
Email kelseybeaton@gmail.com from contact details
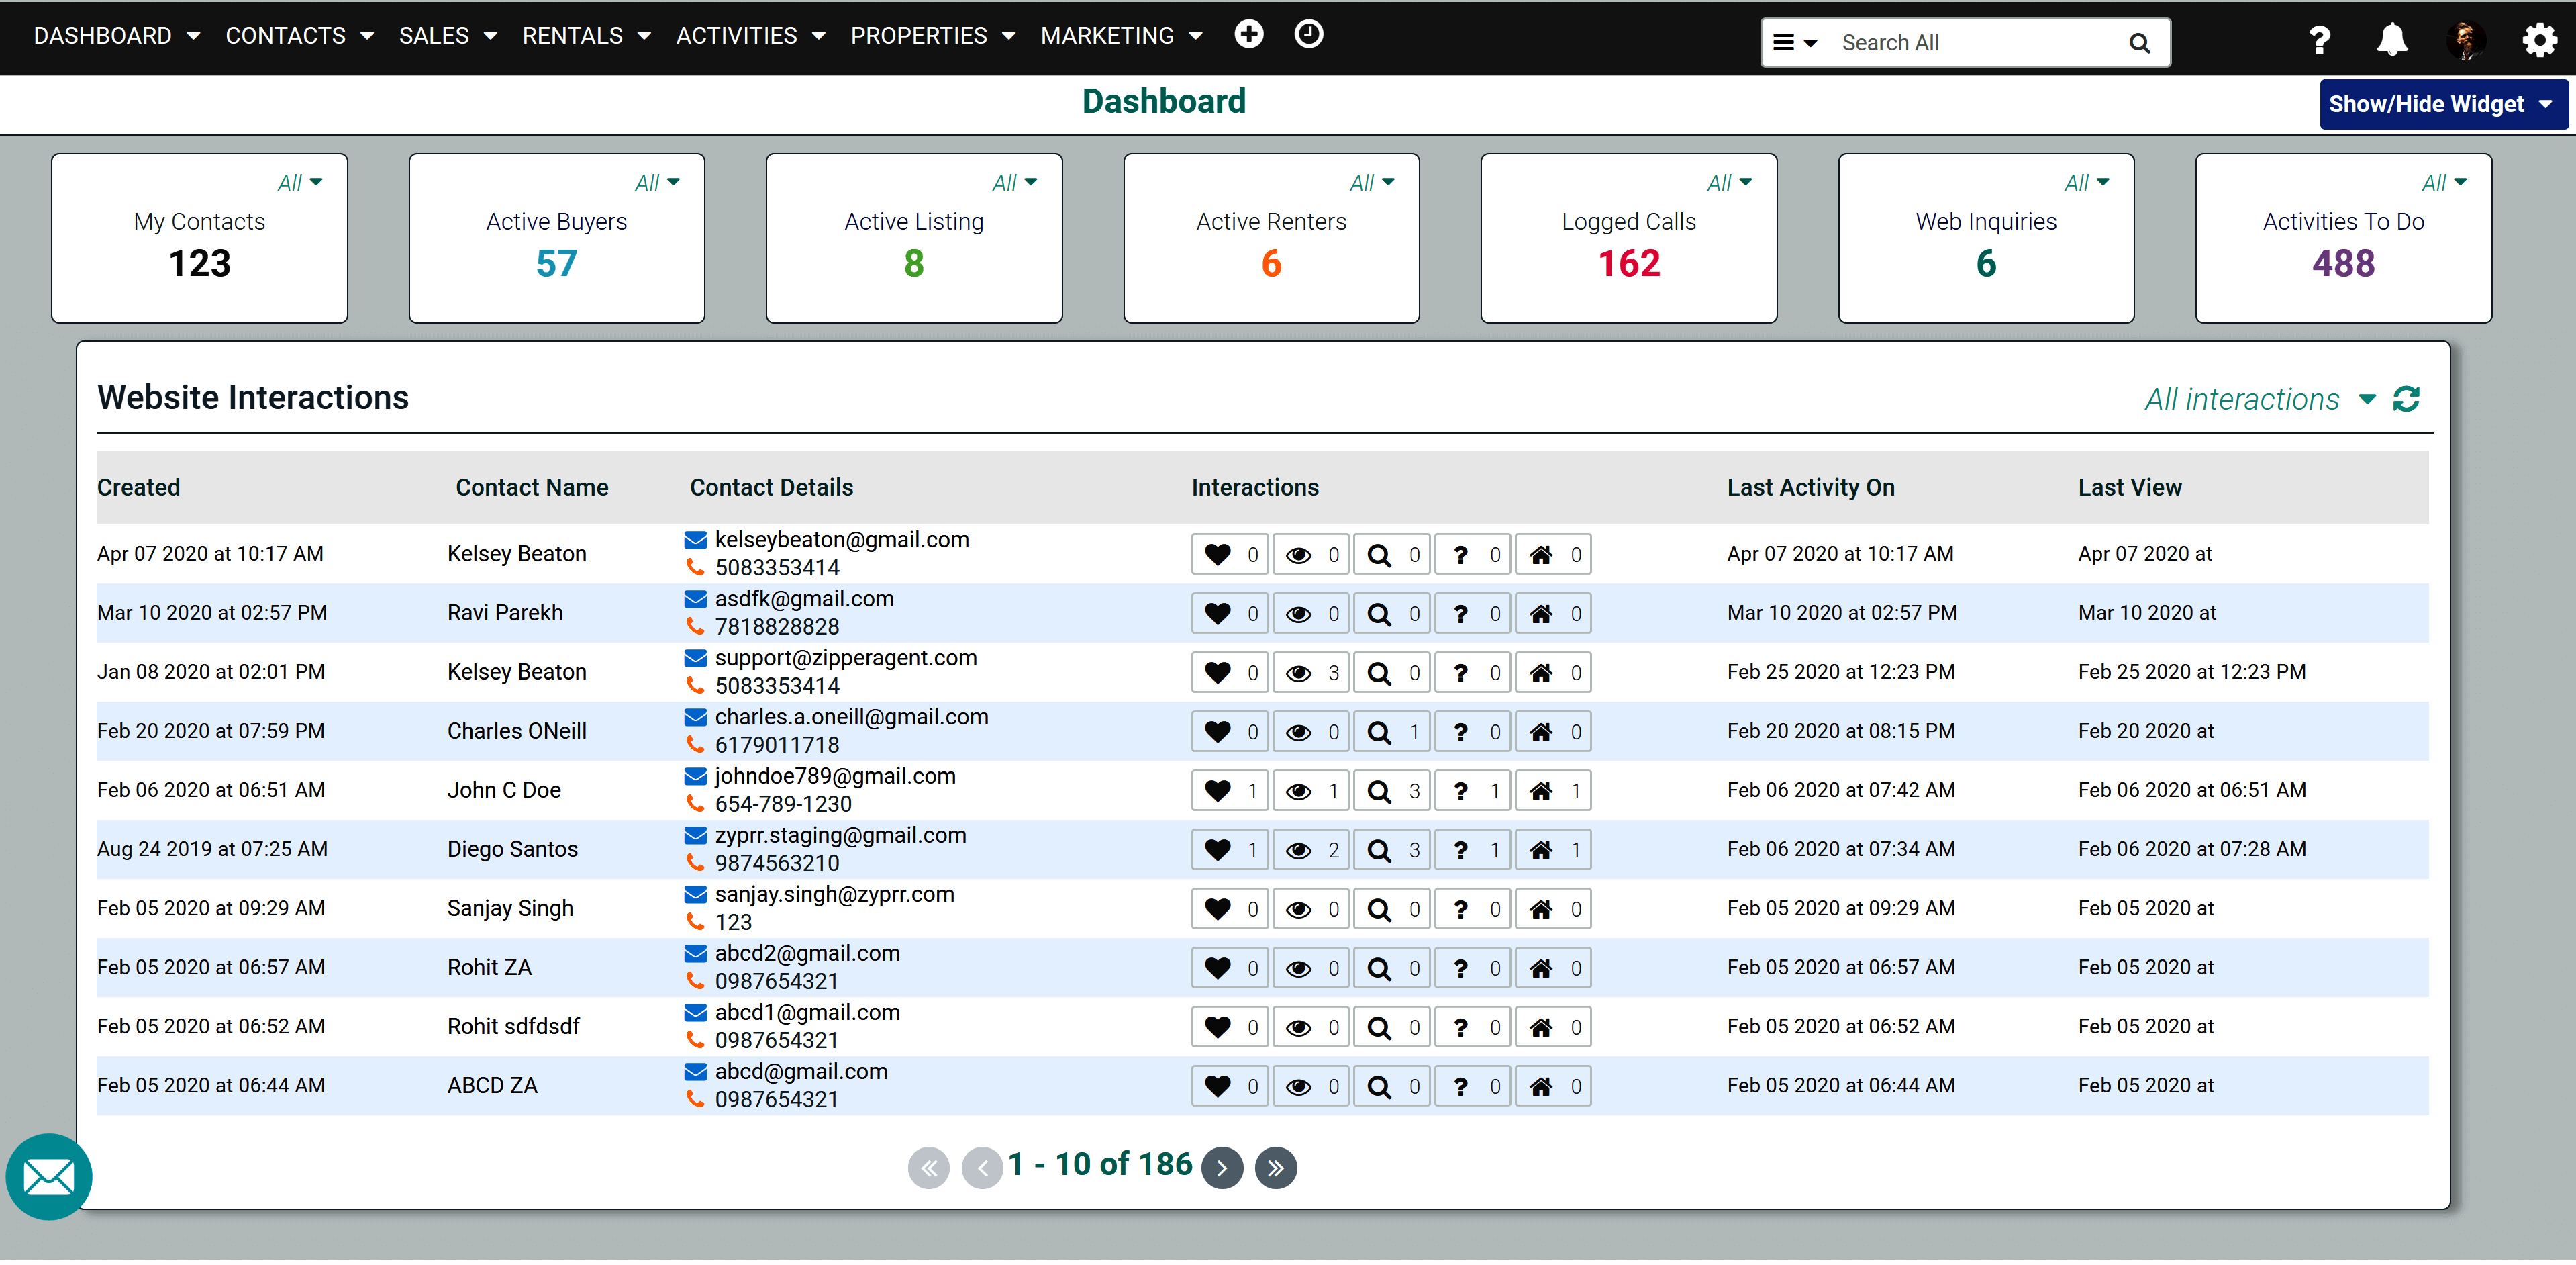point(841,539)
